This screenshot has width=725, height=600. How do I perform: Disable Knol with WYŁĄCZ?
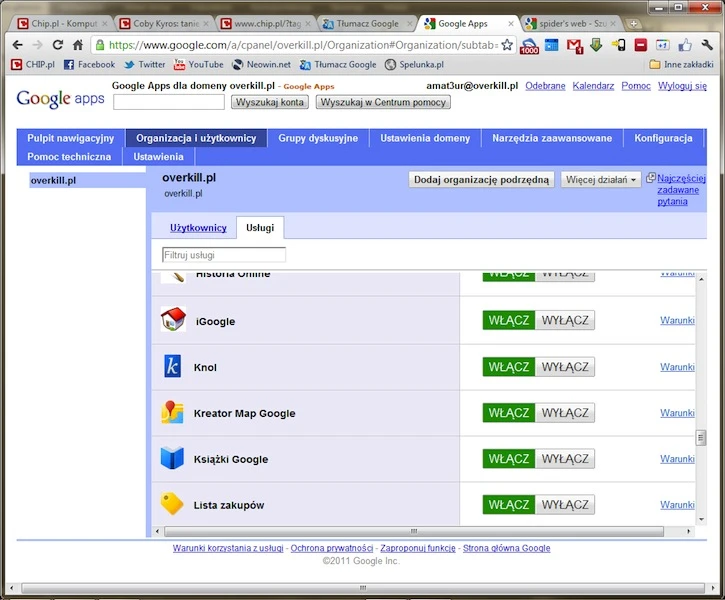tap(565, 367)
